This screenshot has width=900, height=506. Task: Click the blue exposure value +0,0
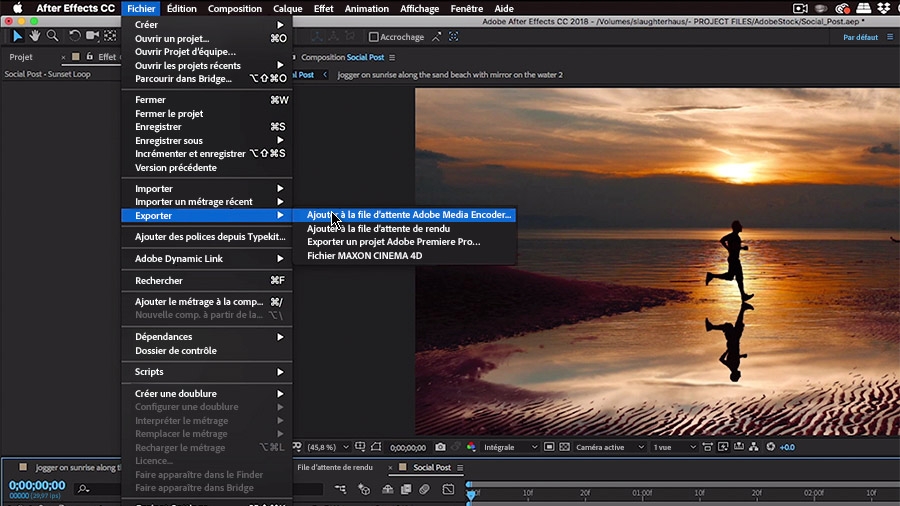(x=787, y=447)
